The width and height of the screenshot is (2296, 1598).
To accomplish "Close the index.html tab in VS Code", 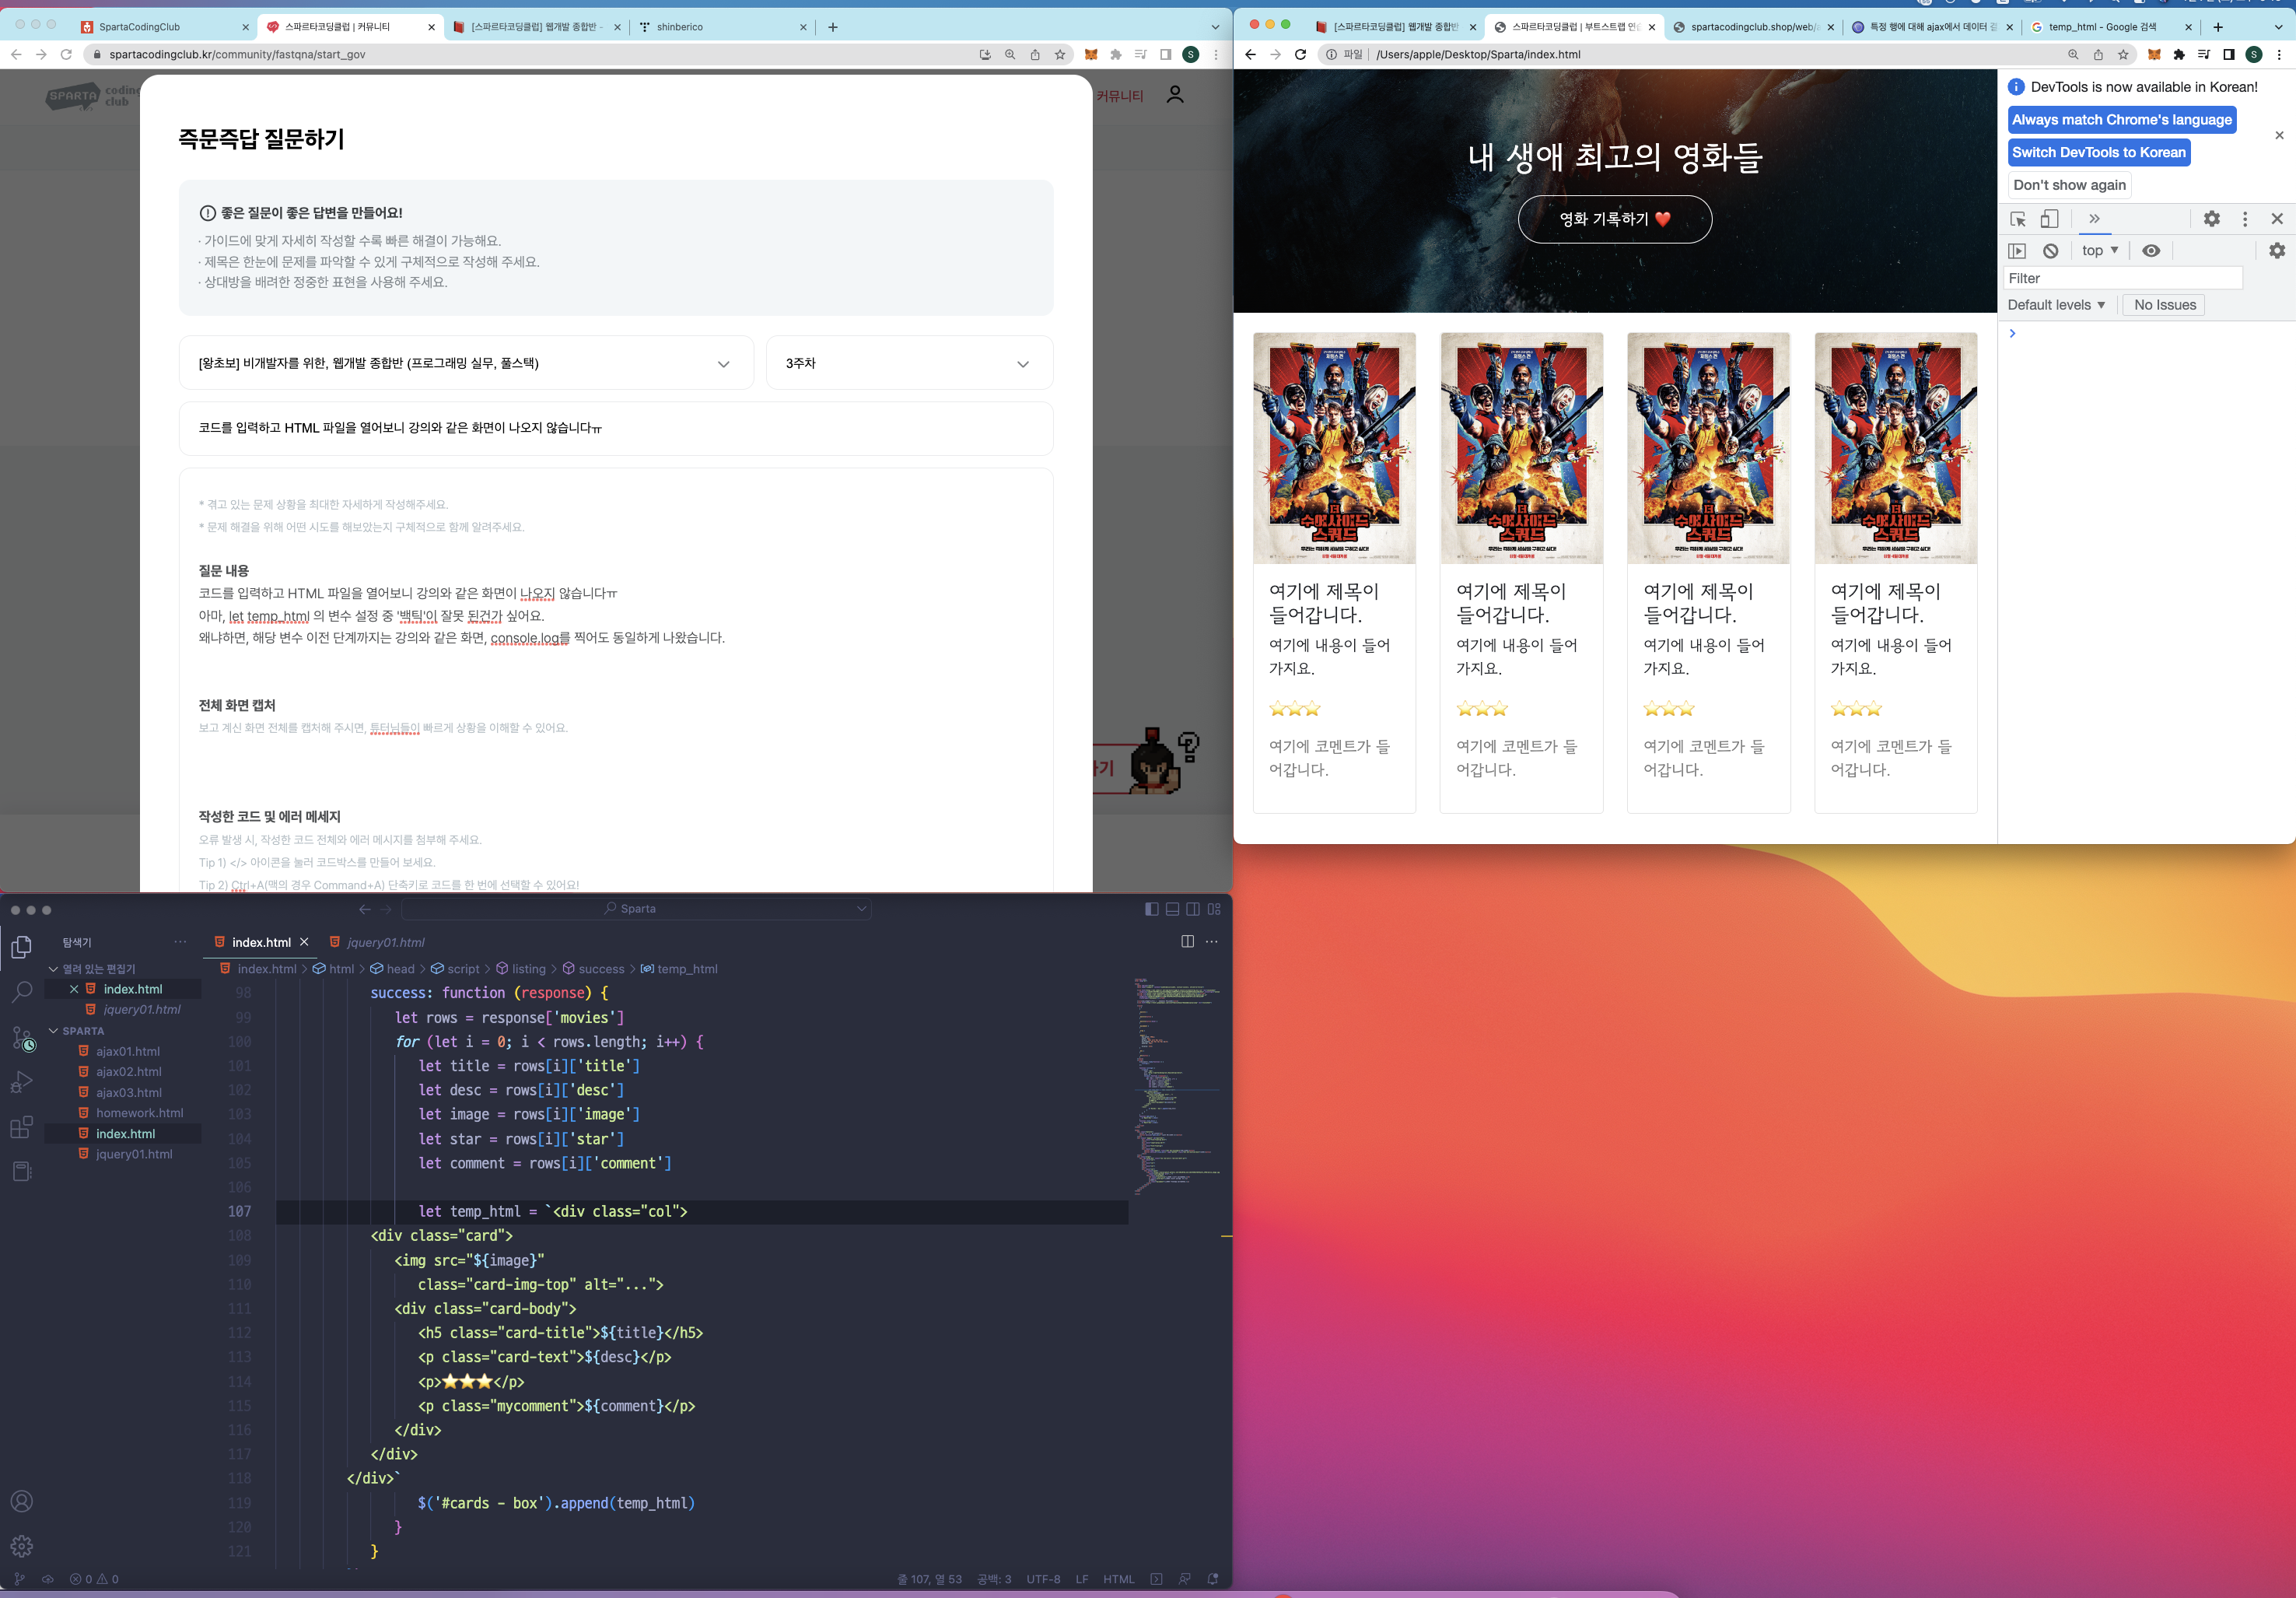I will coord(304,942).
